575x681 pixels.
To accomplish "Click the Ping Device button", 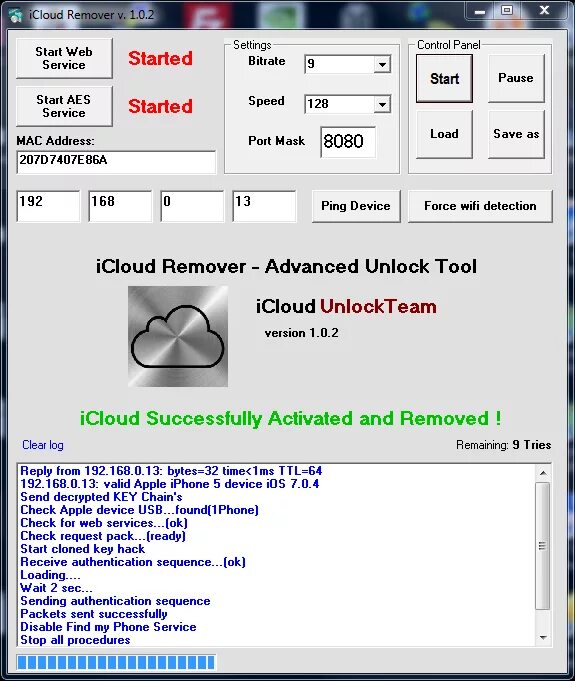I will [x=356, y=206].
